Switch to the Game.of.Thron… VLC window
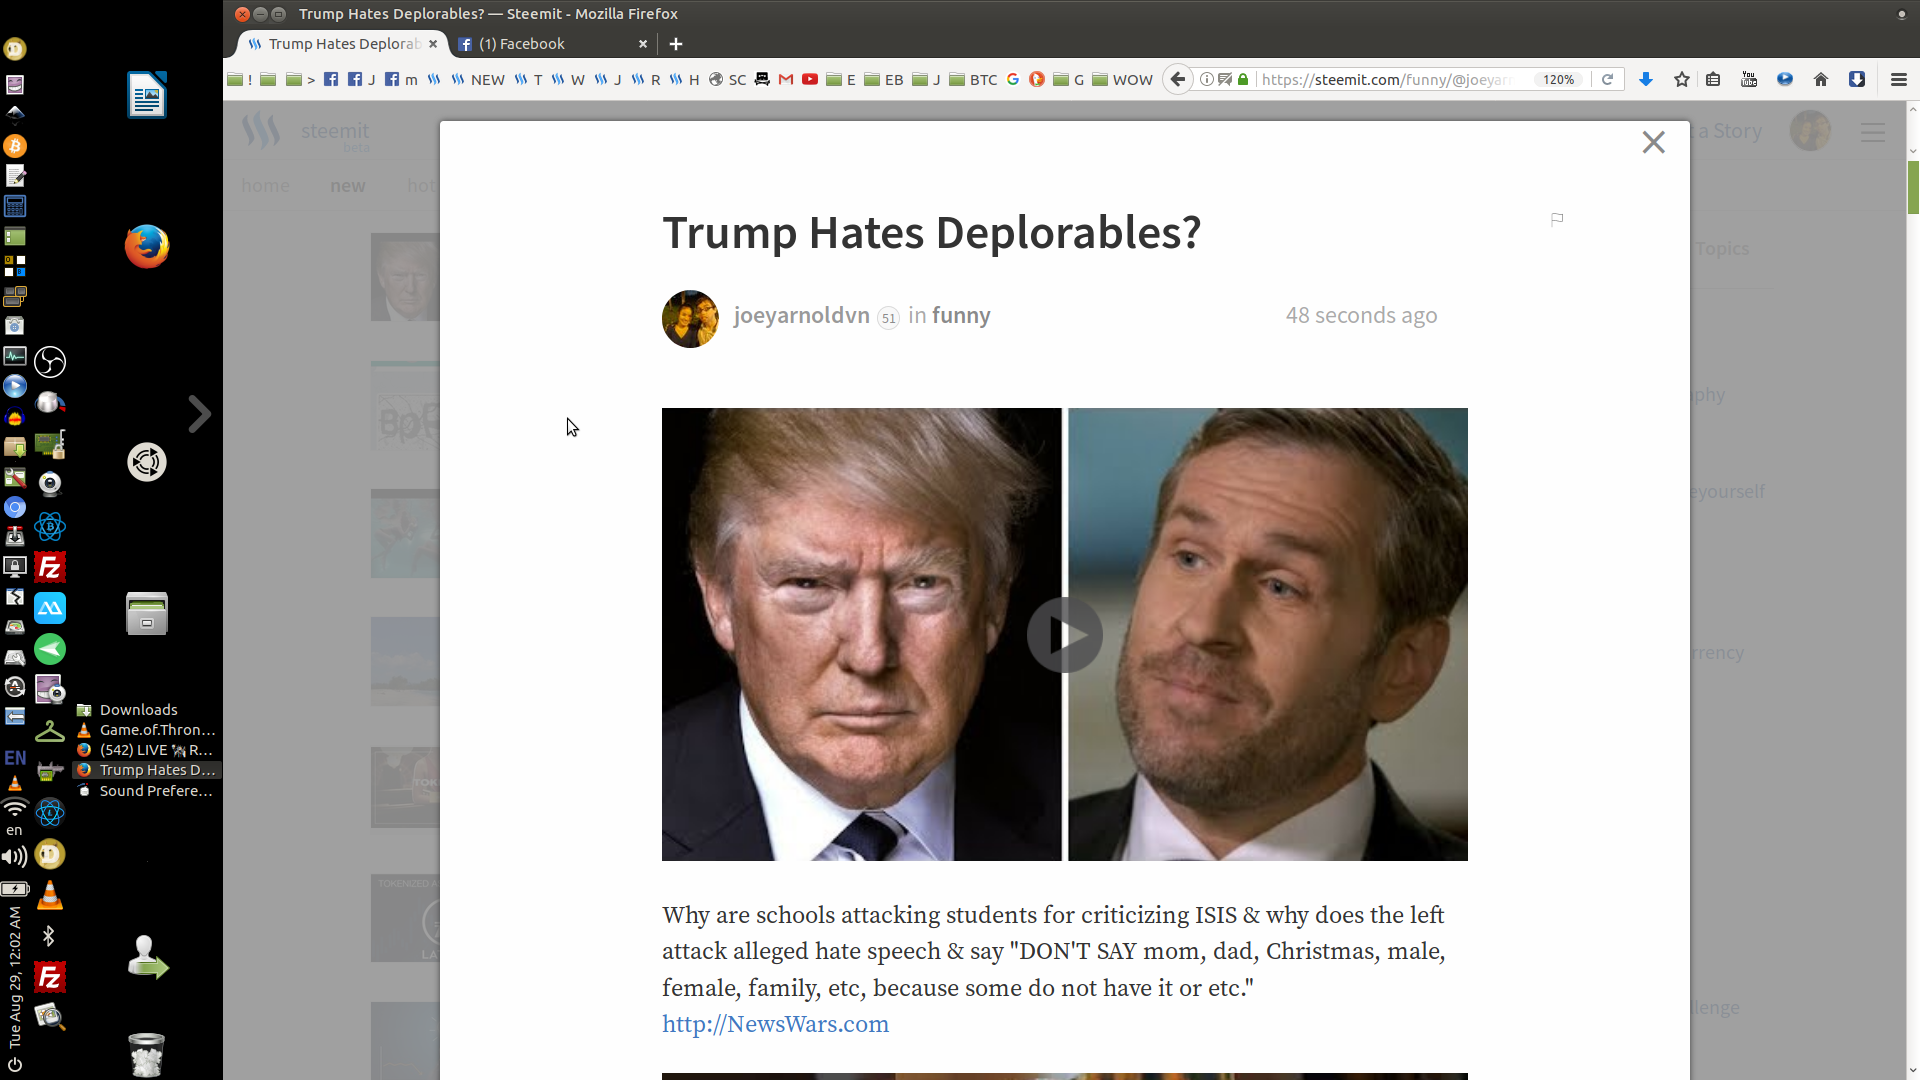The height and width of the screenshot is (1080, 1920). pyautogui.click(x=146, y=729)
